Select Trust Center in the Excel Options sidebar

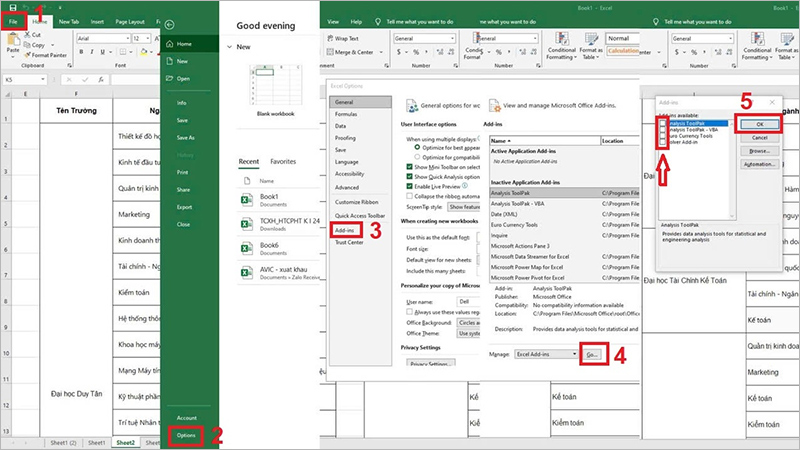coord(349,242)
